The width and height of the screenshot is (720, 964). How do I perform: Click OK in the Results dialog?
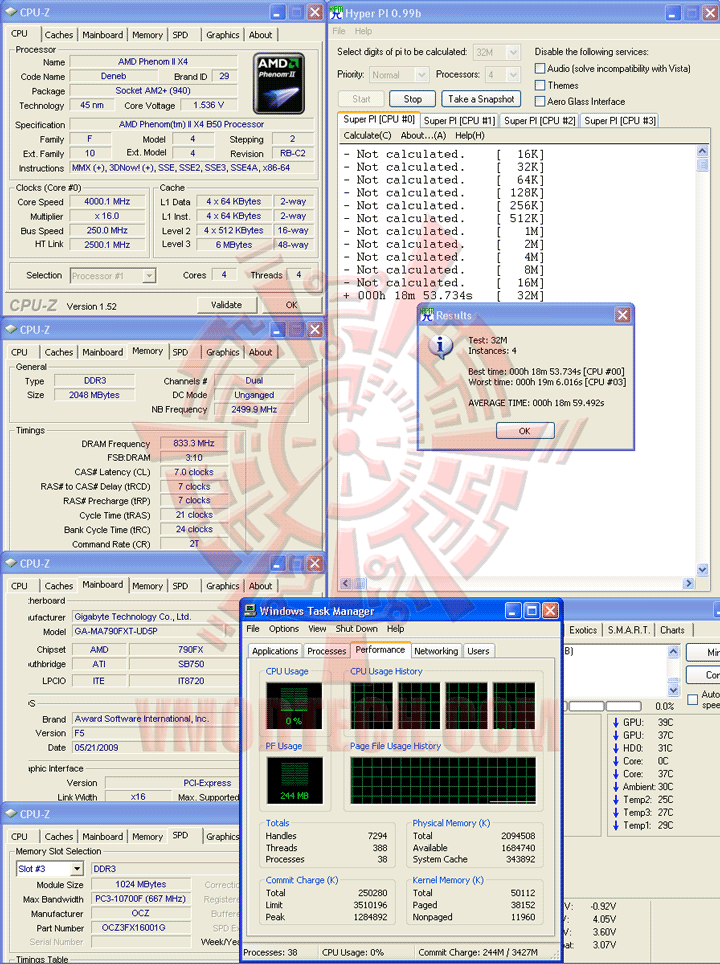coord(524,431)
